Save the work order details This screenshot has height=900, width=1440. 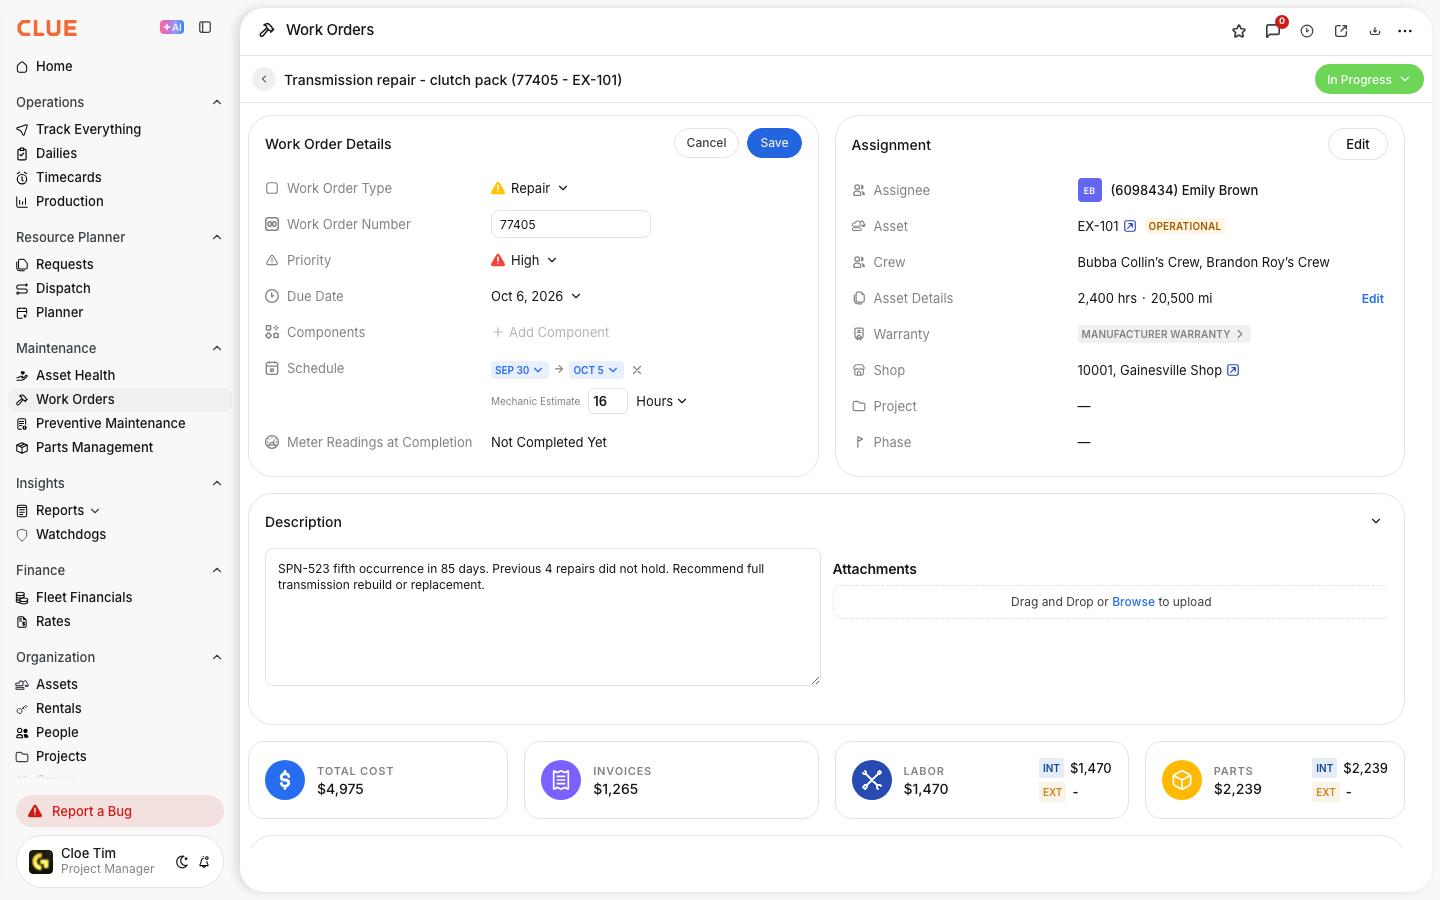(x=774, y=143)
